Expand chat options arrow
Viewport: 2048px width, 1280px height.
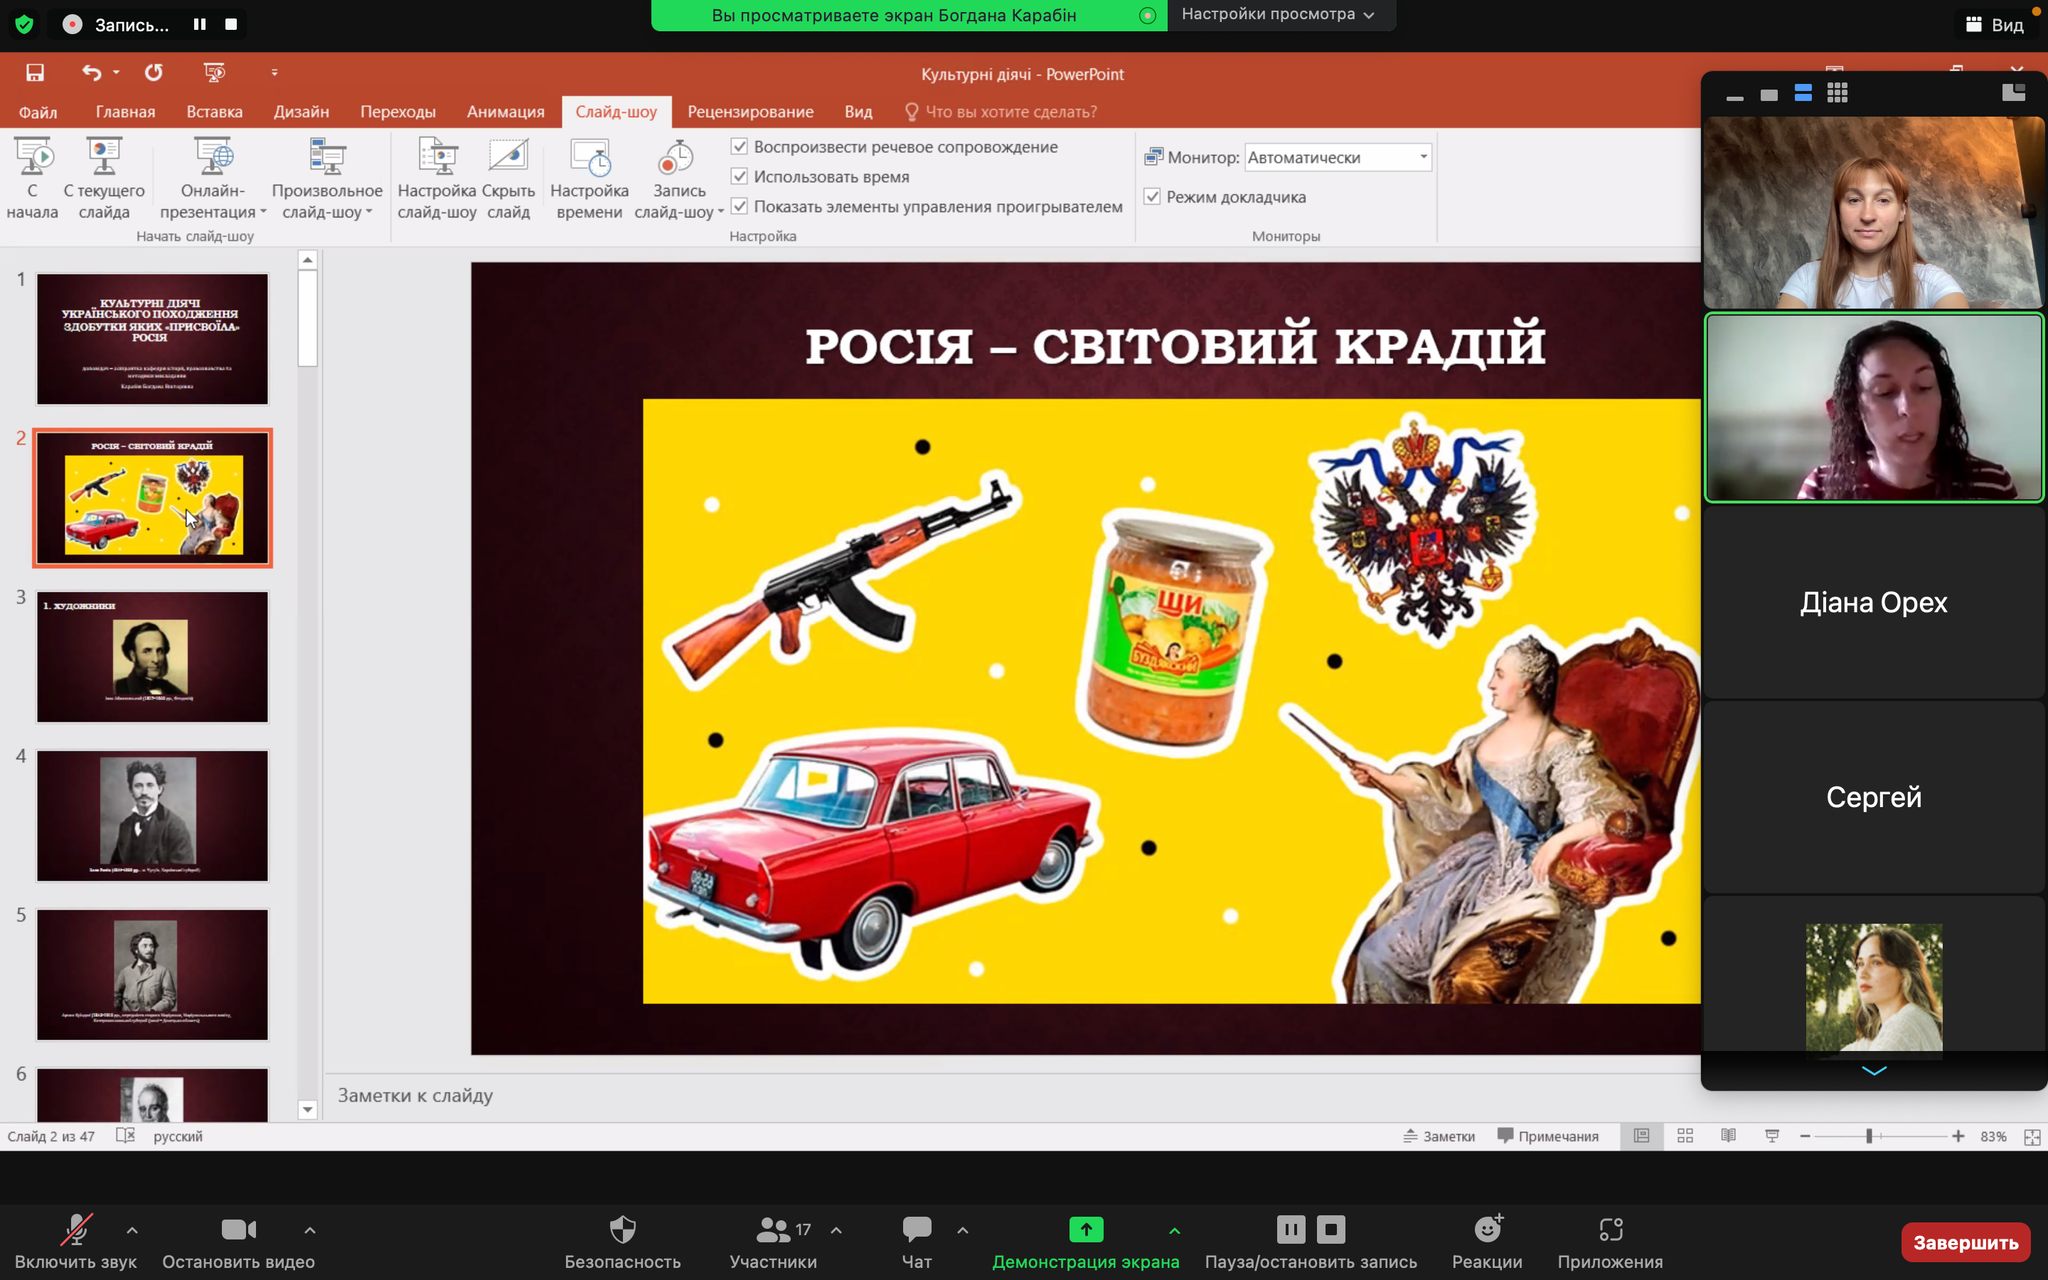(x=962, y=1231)
